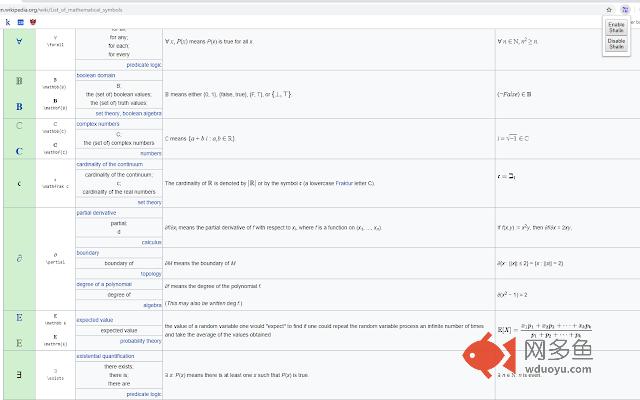Click the bookmark star icon in address bar
Viewport: 640px width, 400px height.
tap(609, 8)
